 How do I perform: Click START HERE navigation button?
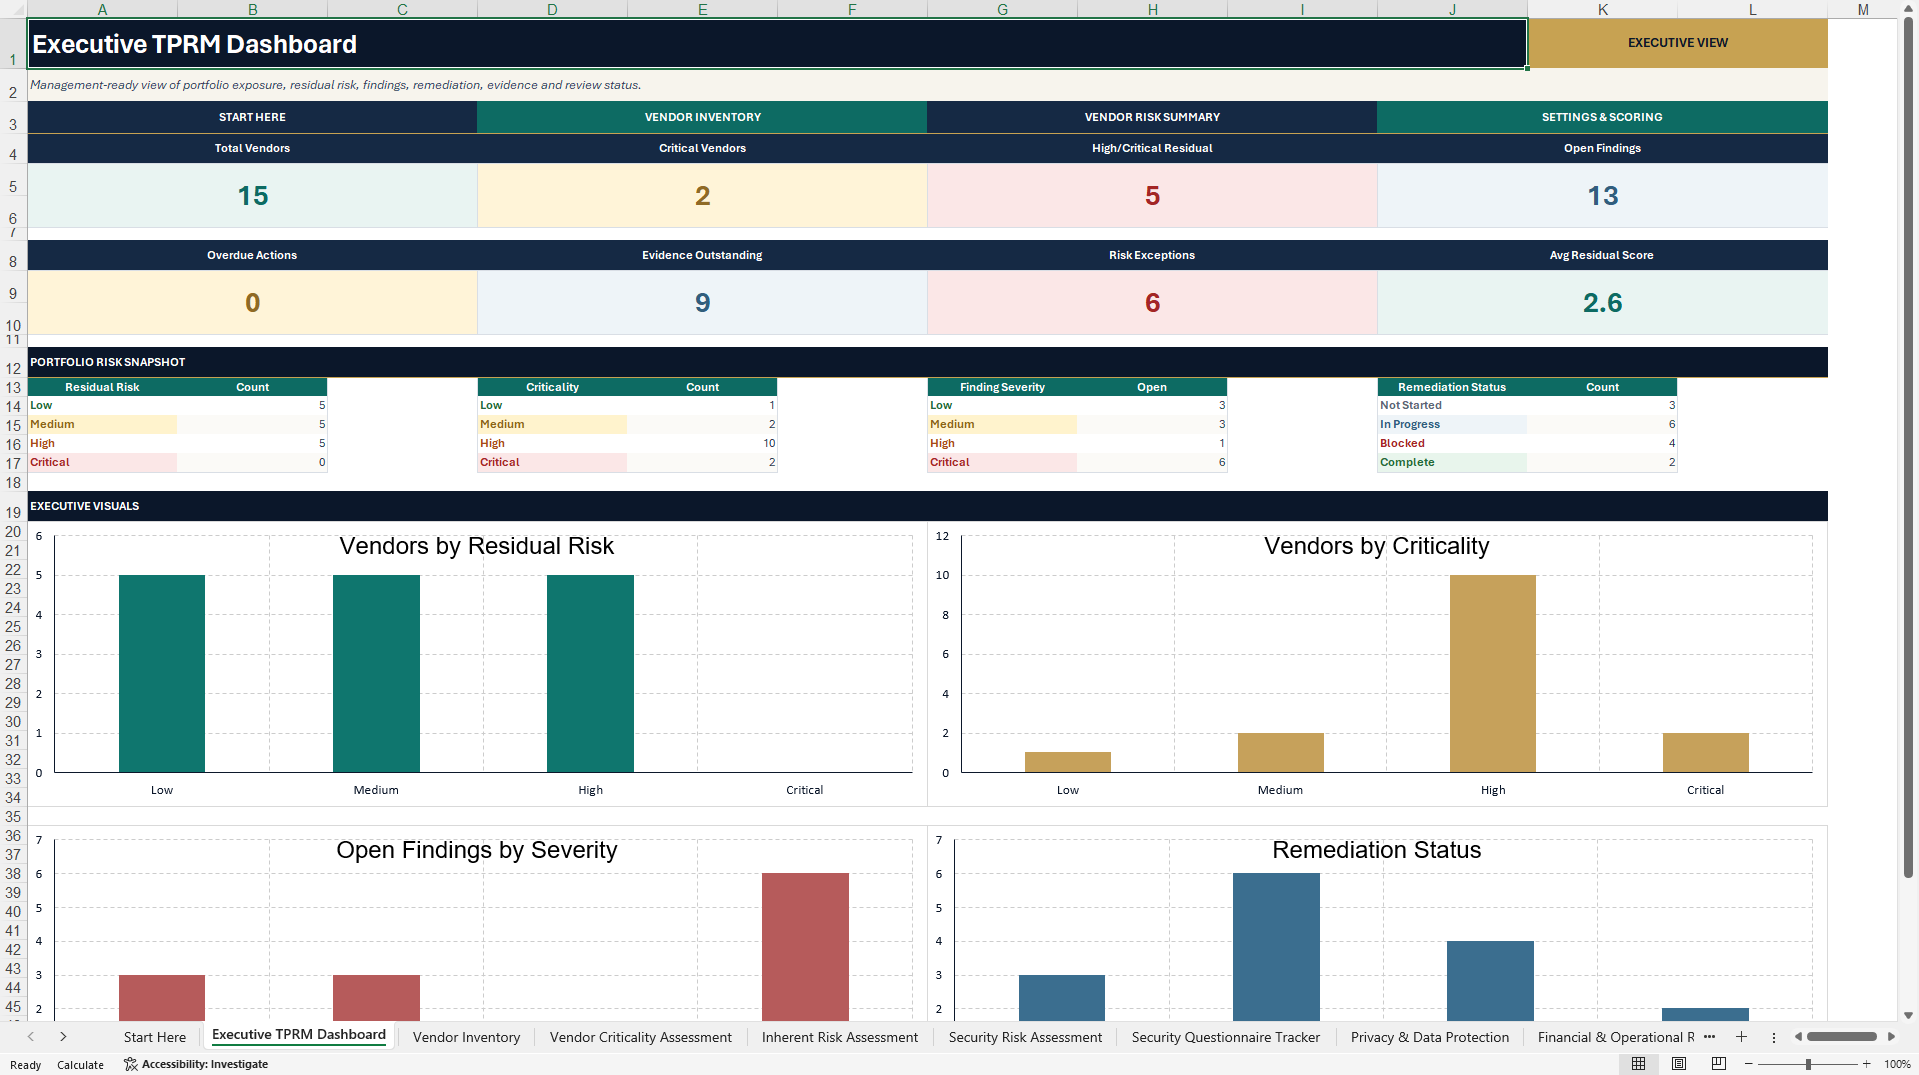pos(252,117)
